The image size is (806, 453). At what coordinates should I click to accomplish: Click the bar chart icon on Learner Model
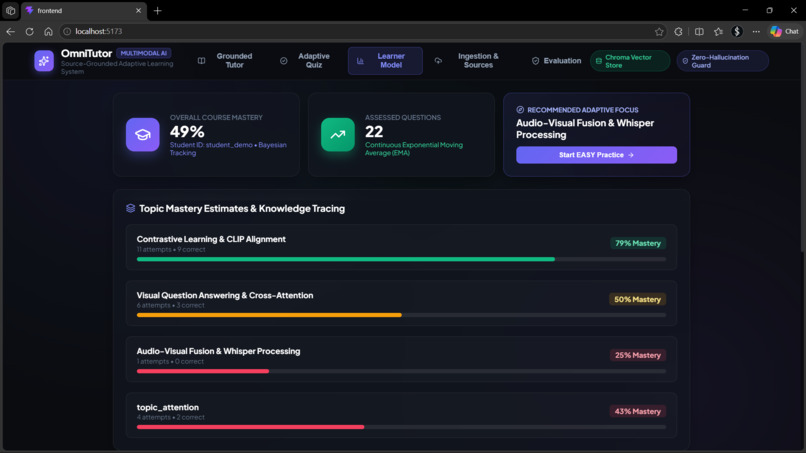point(360,61)
